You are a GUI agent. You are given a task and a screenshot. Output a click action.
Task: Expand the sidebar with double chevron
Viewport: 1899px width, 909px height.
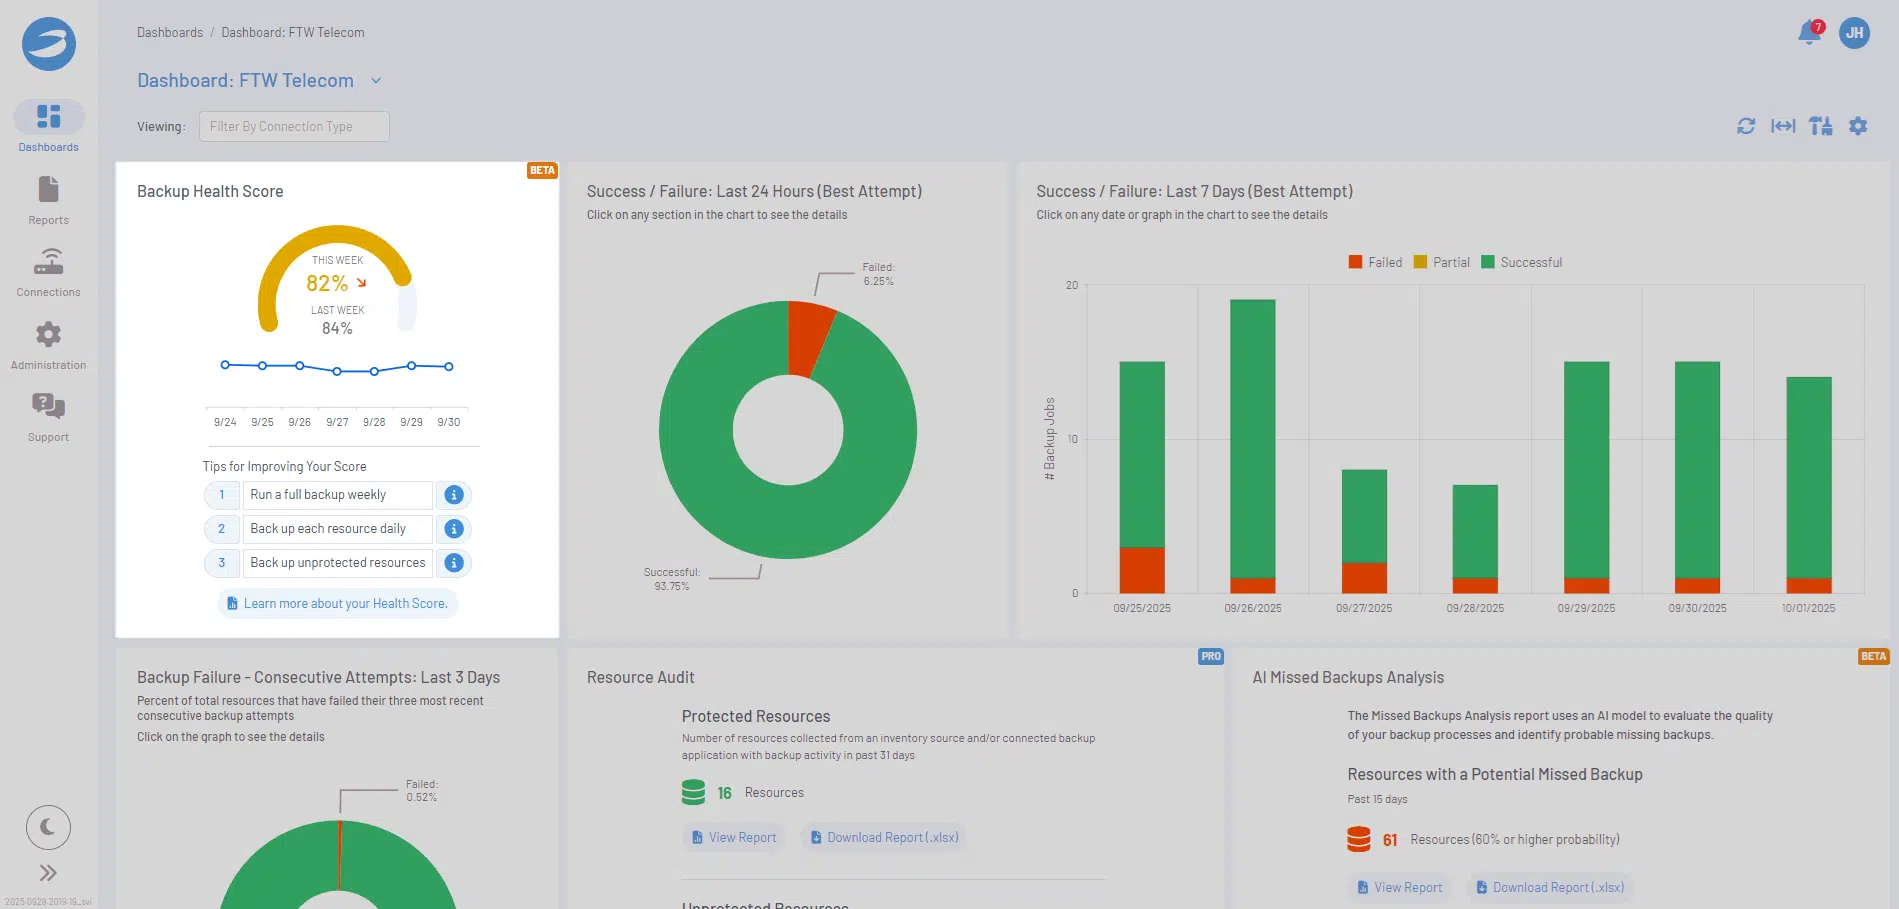pyautogui.click(x=48, y=873)
